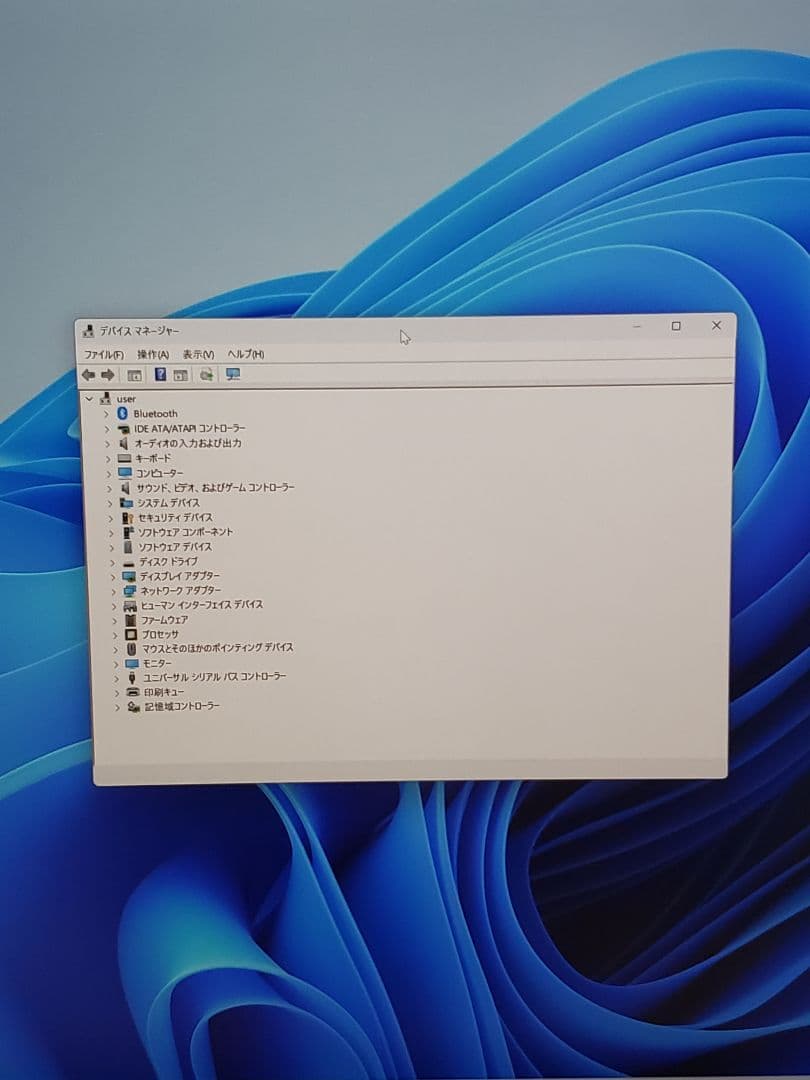Open the 表示(V) menu

196,354
